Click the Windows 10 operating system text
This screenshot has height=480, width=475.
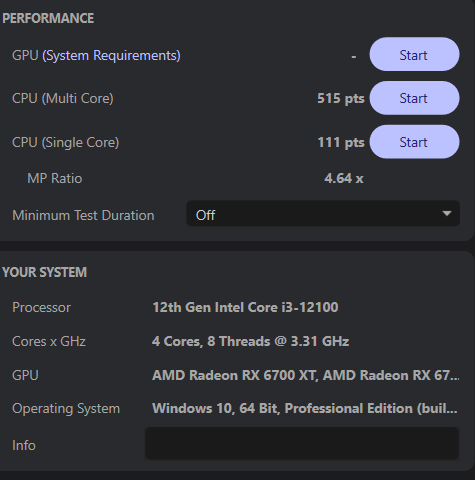pyautogui.click(x=305, y=409)
